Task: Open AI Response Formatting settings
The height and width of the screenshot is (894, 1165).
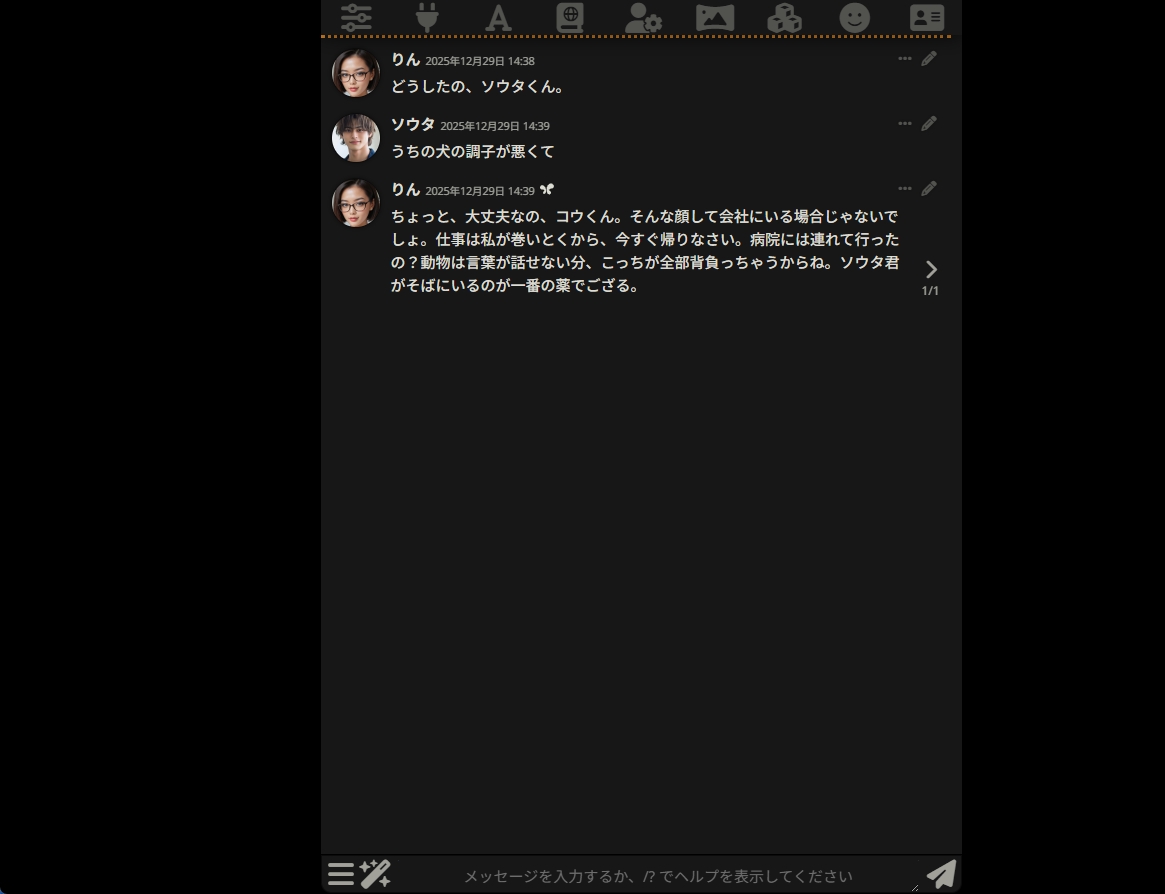Action: click(498, 17)
